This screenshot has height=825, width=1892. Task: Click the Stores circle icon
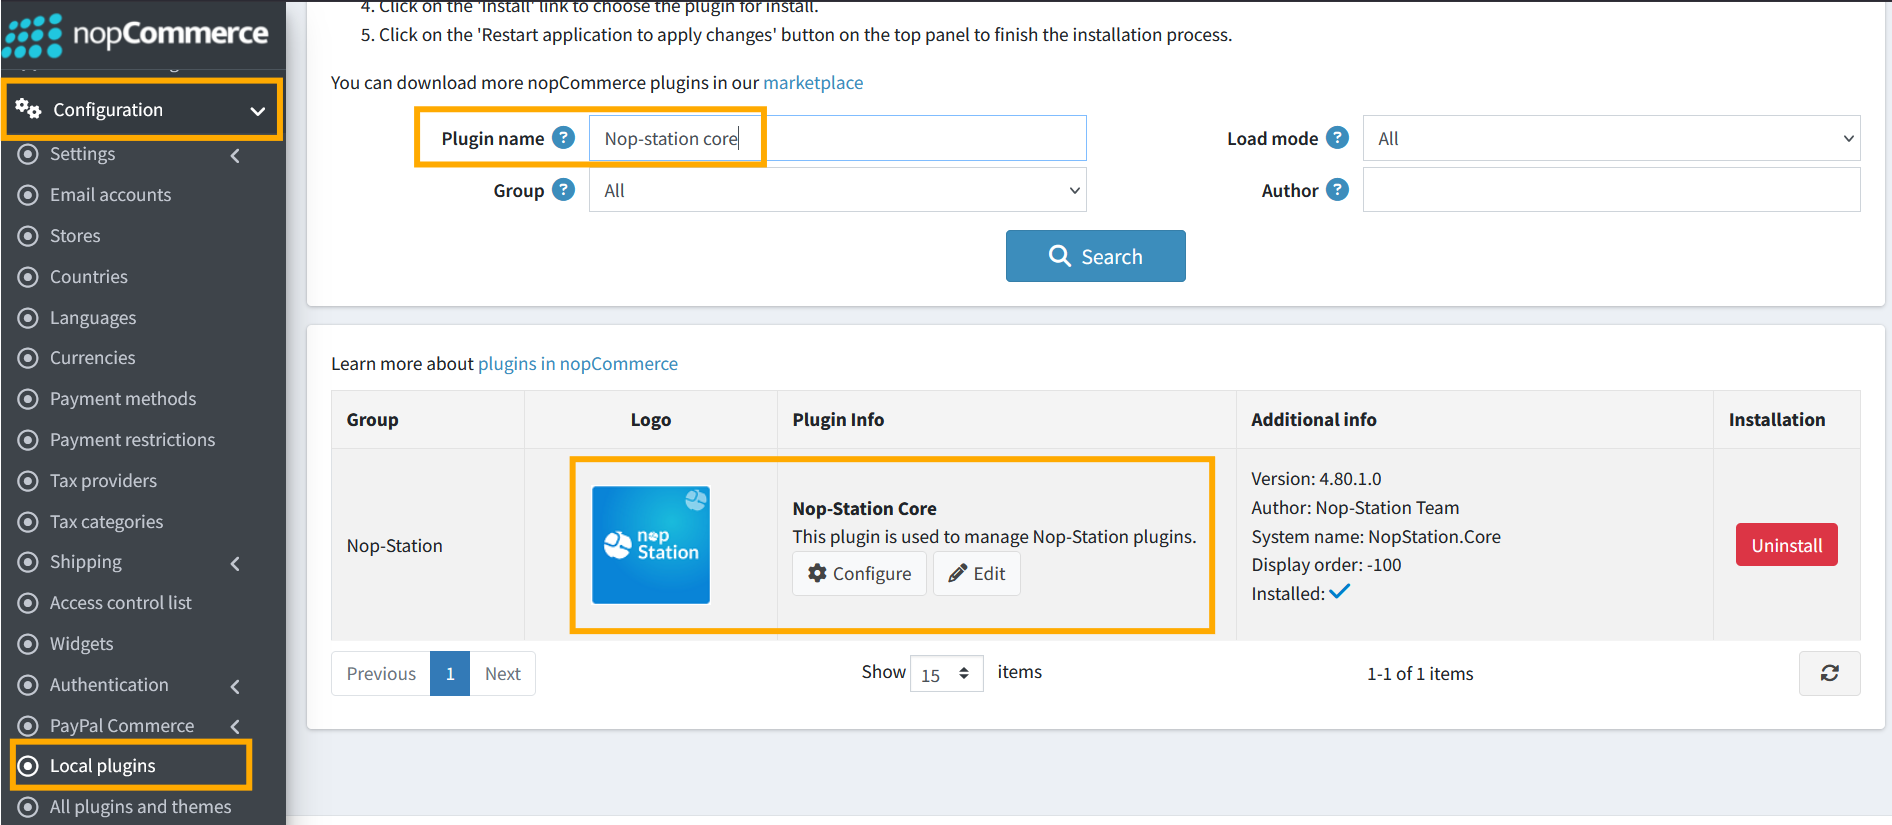click(x=29, y=236)
